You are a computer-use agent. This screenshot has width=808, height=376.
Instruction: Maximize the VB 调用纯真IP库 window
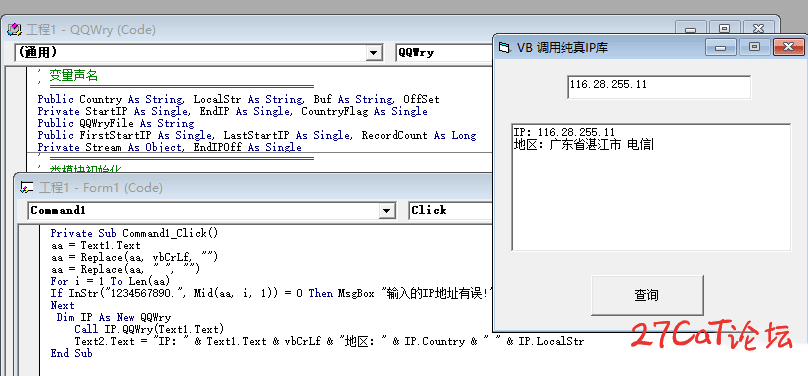click(x=754, y=47)
